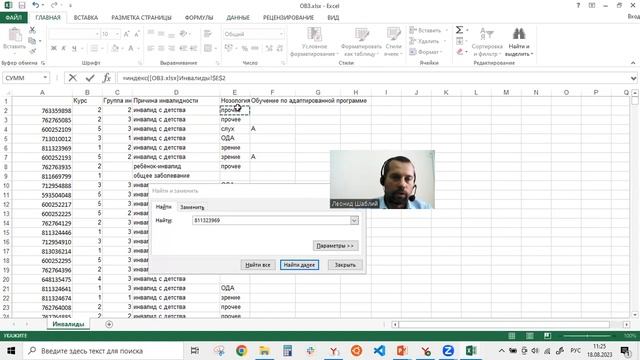The height and width of the screenshot is (360, 640).
Task: Click the large Paste clipboard icon
Action: 15,35
